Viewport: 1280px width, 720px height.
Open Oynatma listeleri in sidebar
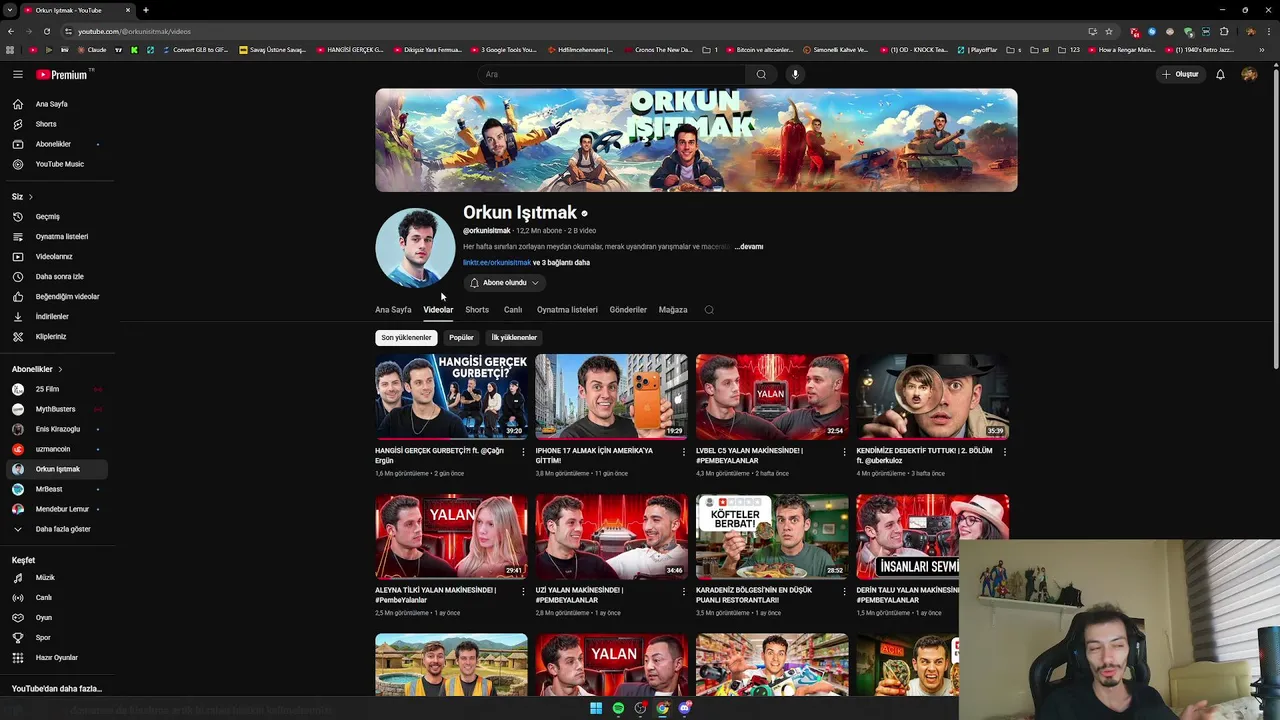[x=62, y=237]
